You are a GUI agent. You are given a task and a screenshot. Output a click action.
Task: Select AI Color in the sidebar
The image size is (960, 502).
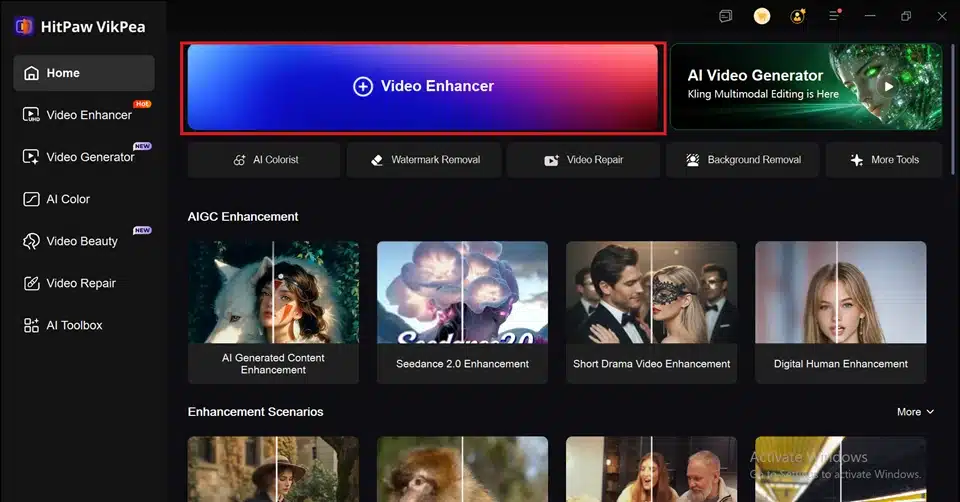(x=84, y=199)
